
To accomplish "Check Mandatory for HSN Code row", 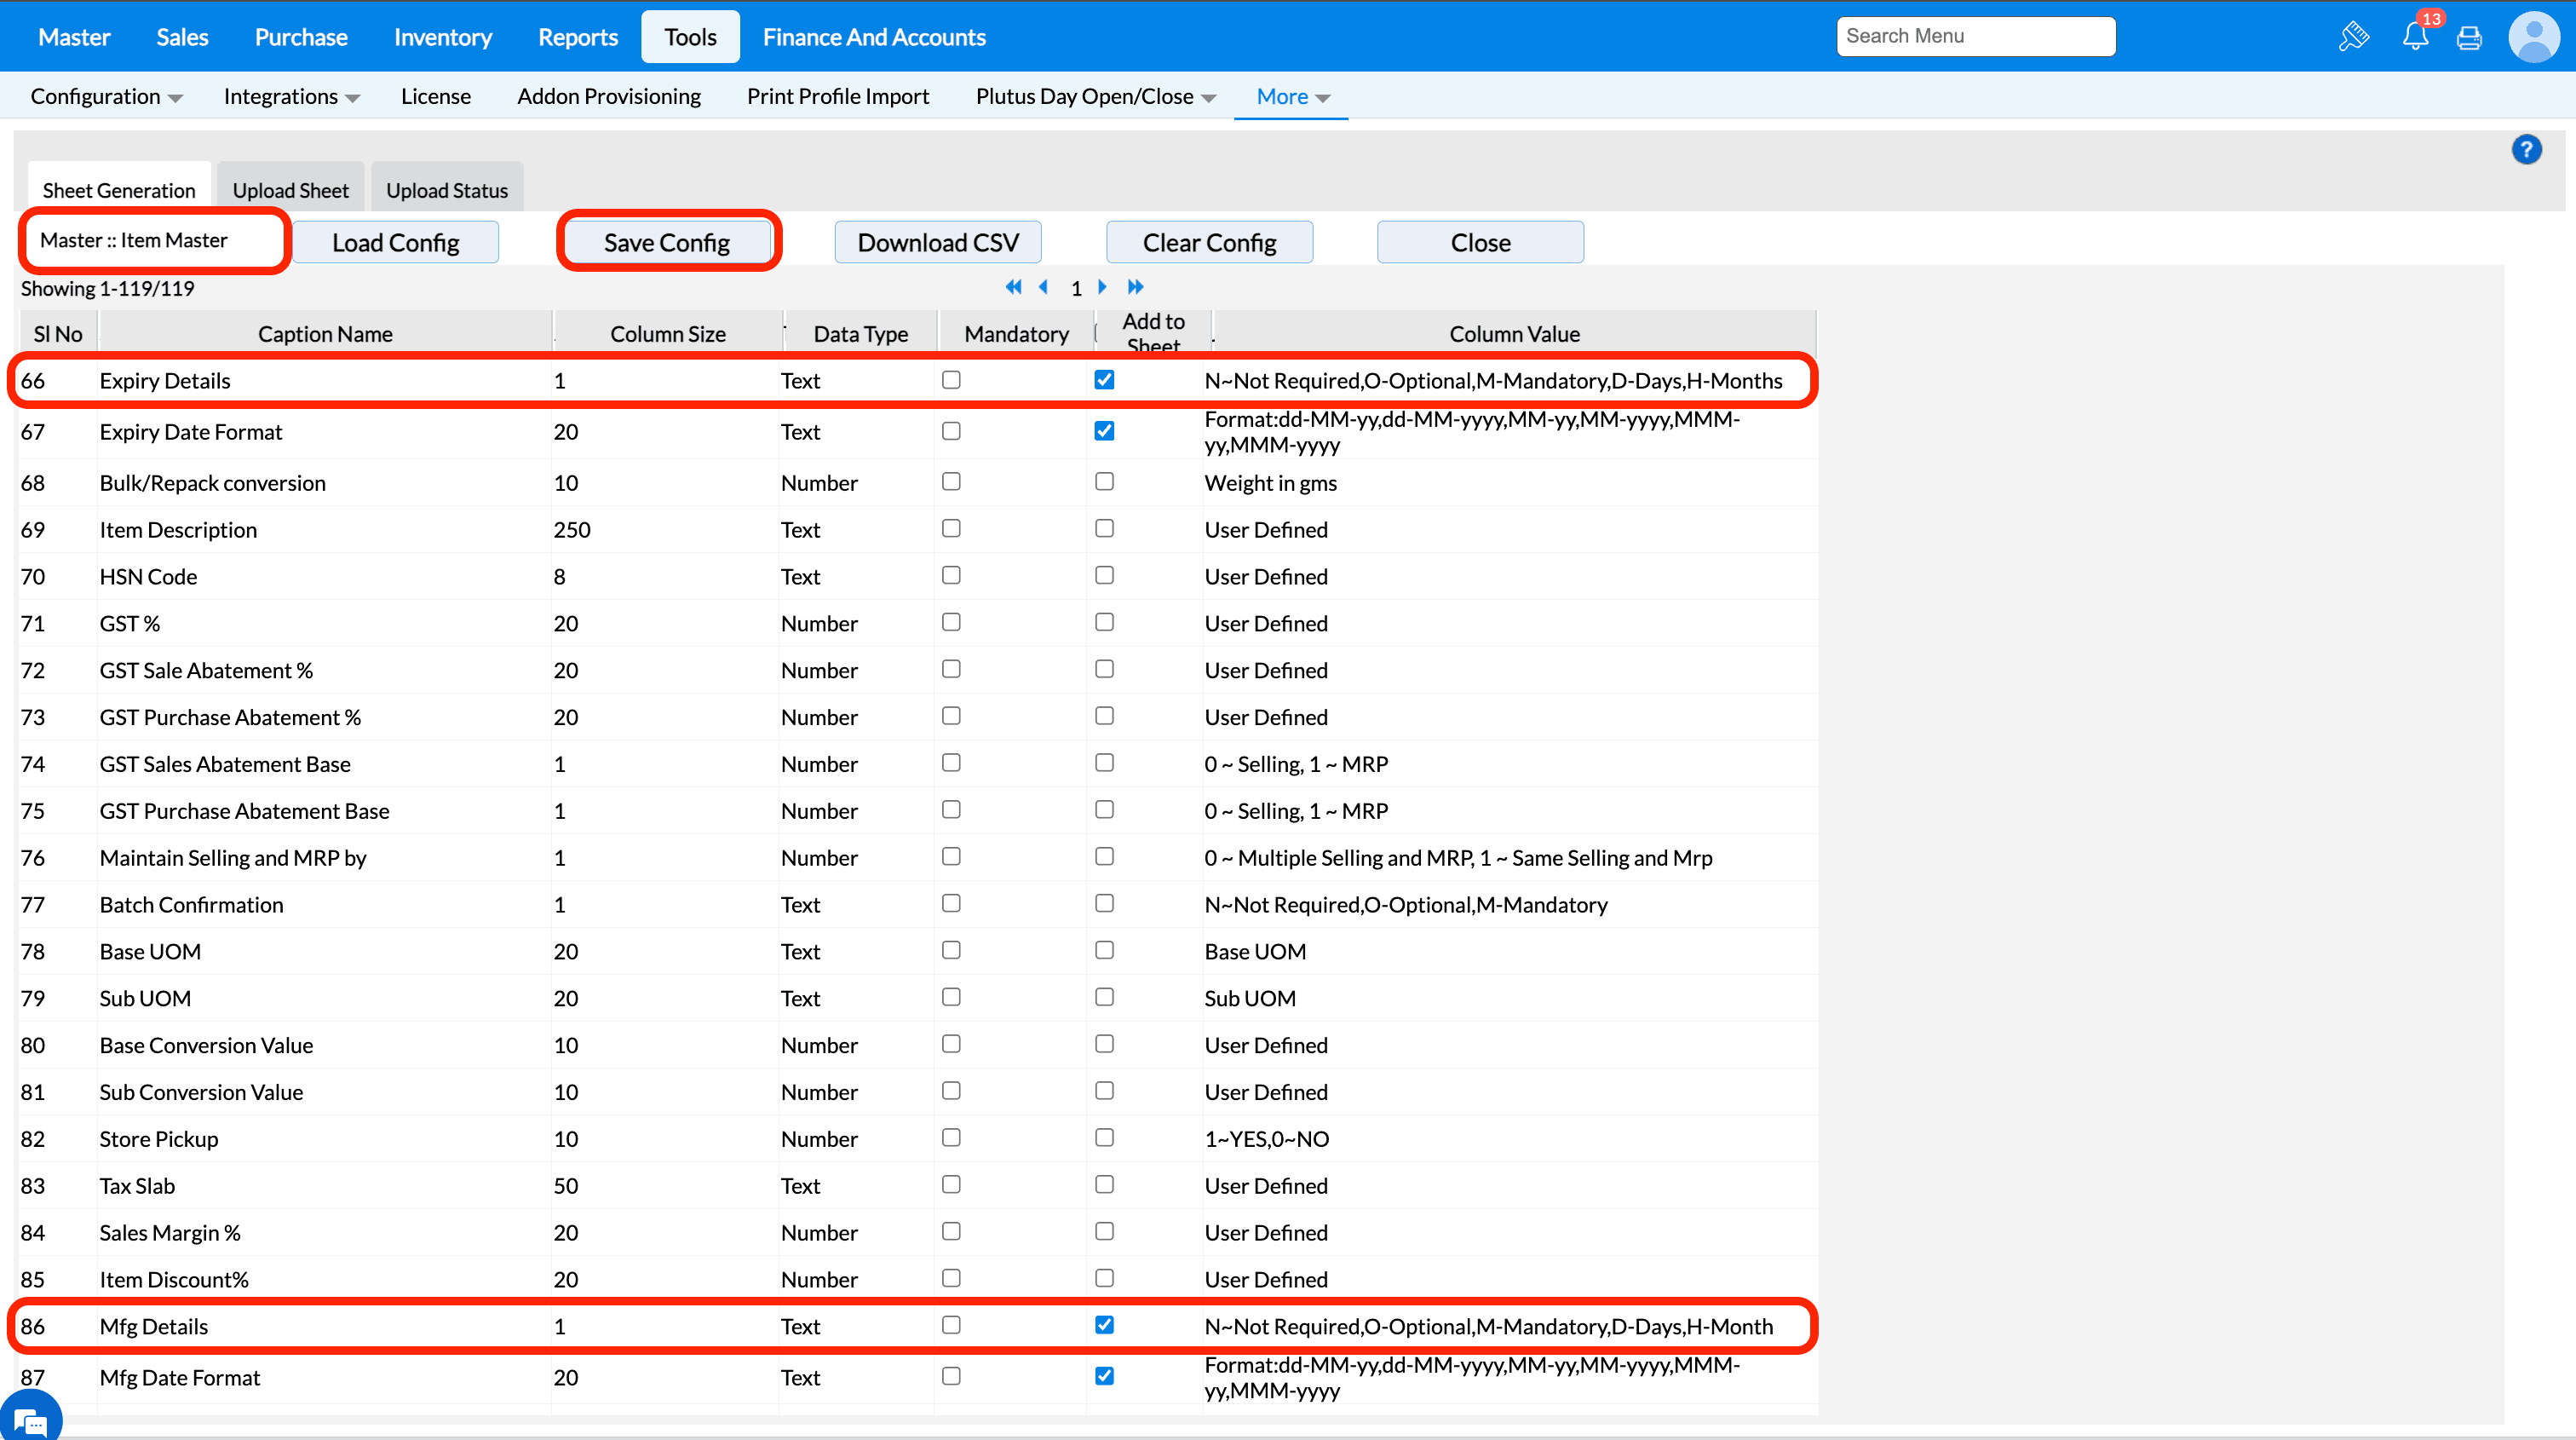I will [951, 575].
